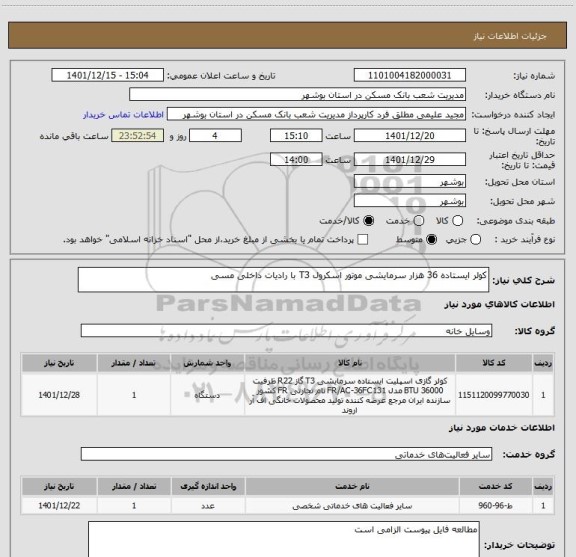Choose the متوسط purchase process option
This screenshot has height=557, width=576.
pos(431,240)
